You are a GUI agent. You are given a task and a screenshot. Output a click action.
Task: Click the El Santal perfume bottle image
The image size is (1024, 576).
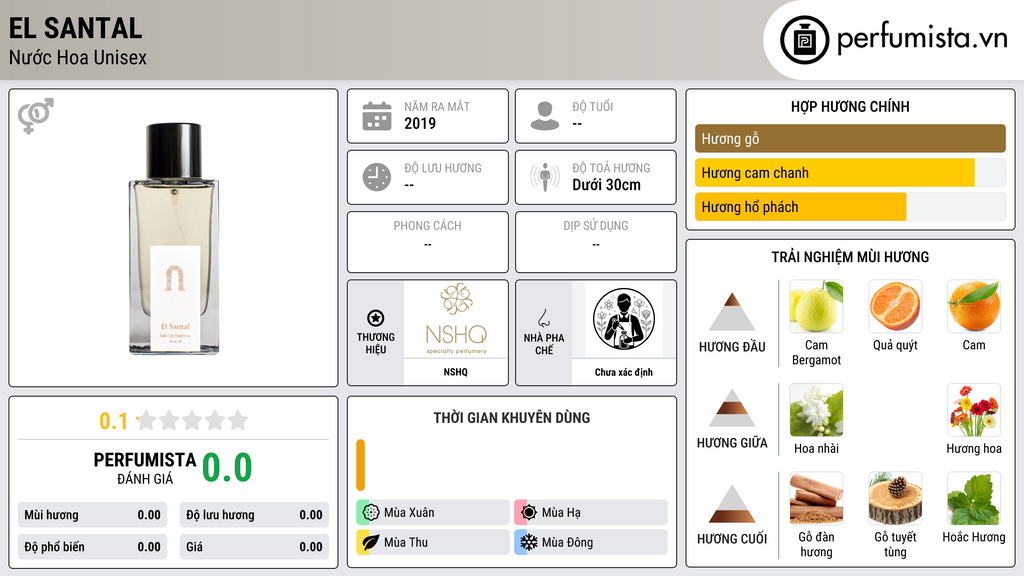[174, 238]
